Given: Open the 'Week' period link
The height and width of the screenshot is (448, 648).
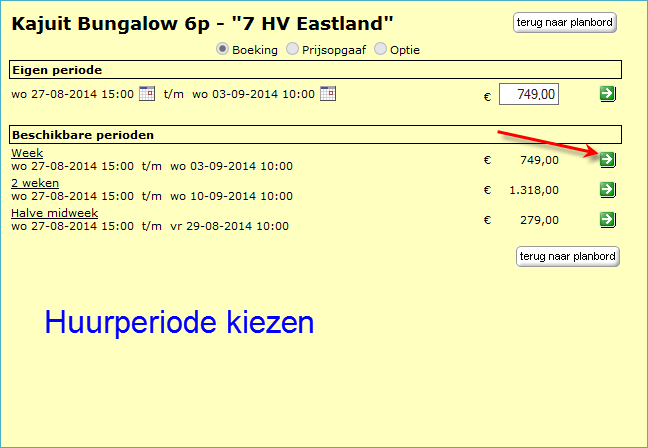Looking at the screenshot, I should (x=26, y=153).
